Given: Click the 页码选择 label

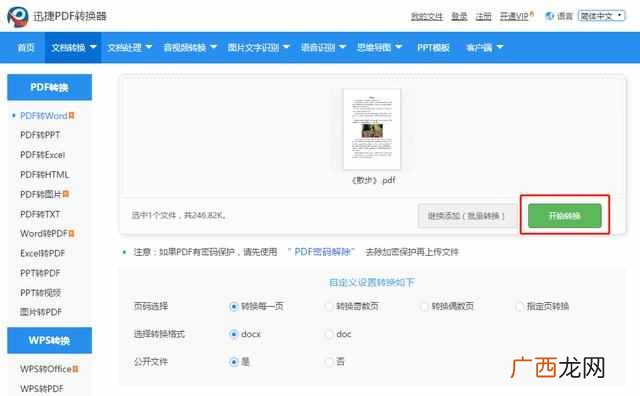Looking at the screenshot, I should [151, 306].
